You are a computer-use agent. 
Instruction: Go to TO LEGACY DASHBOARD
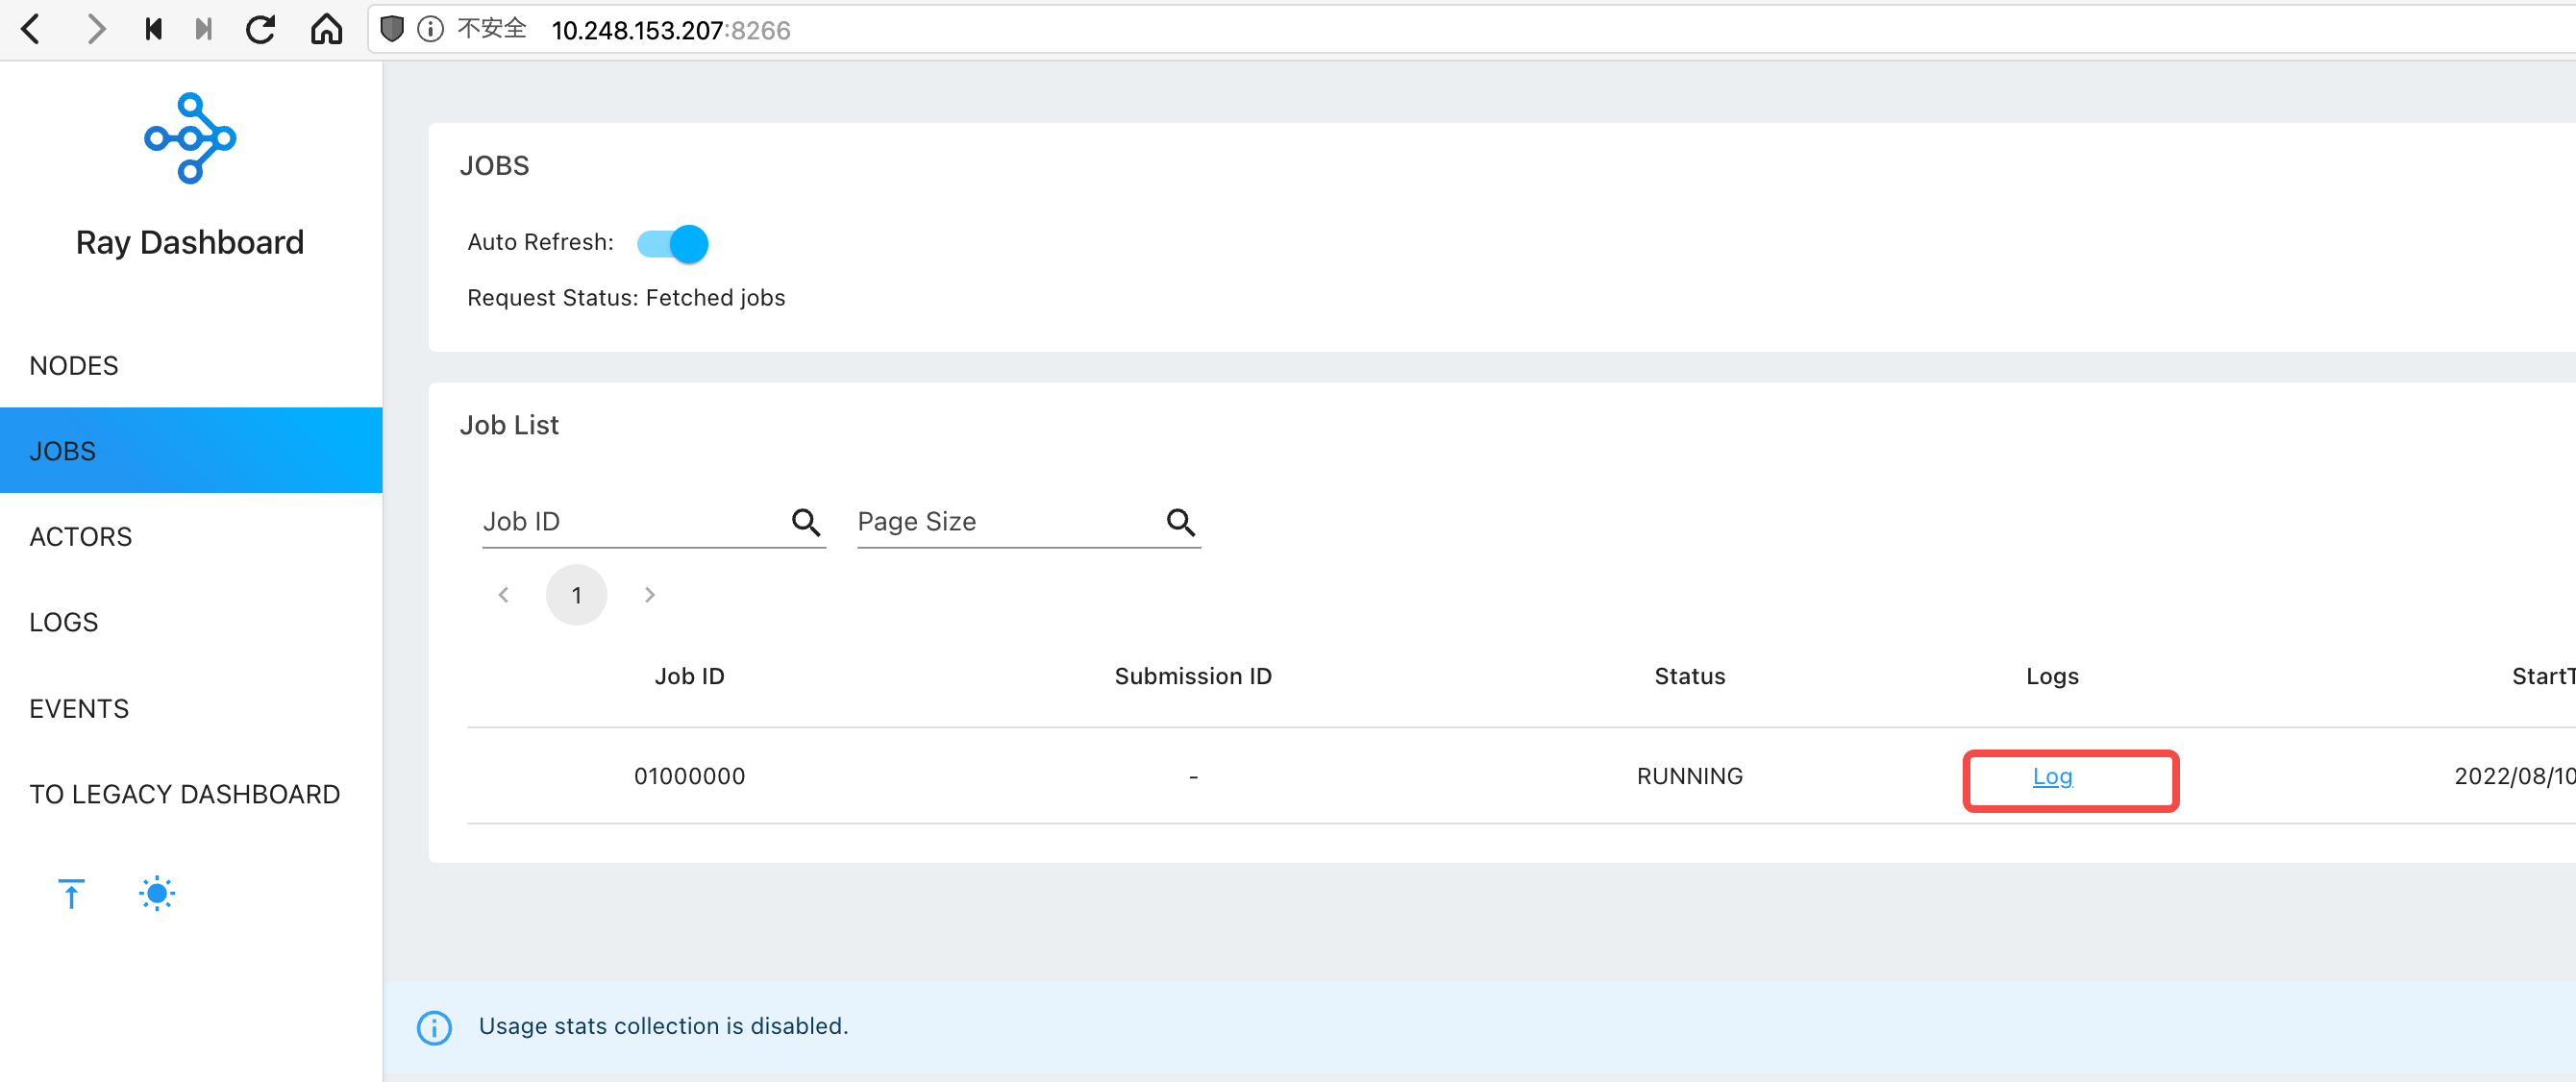[x=185, y=794]
